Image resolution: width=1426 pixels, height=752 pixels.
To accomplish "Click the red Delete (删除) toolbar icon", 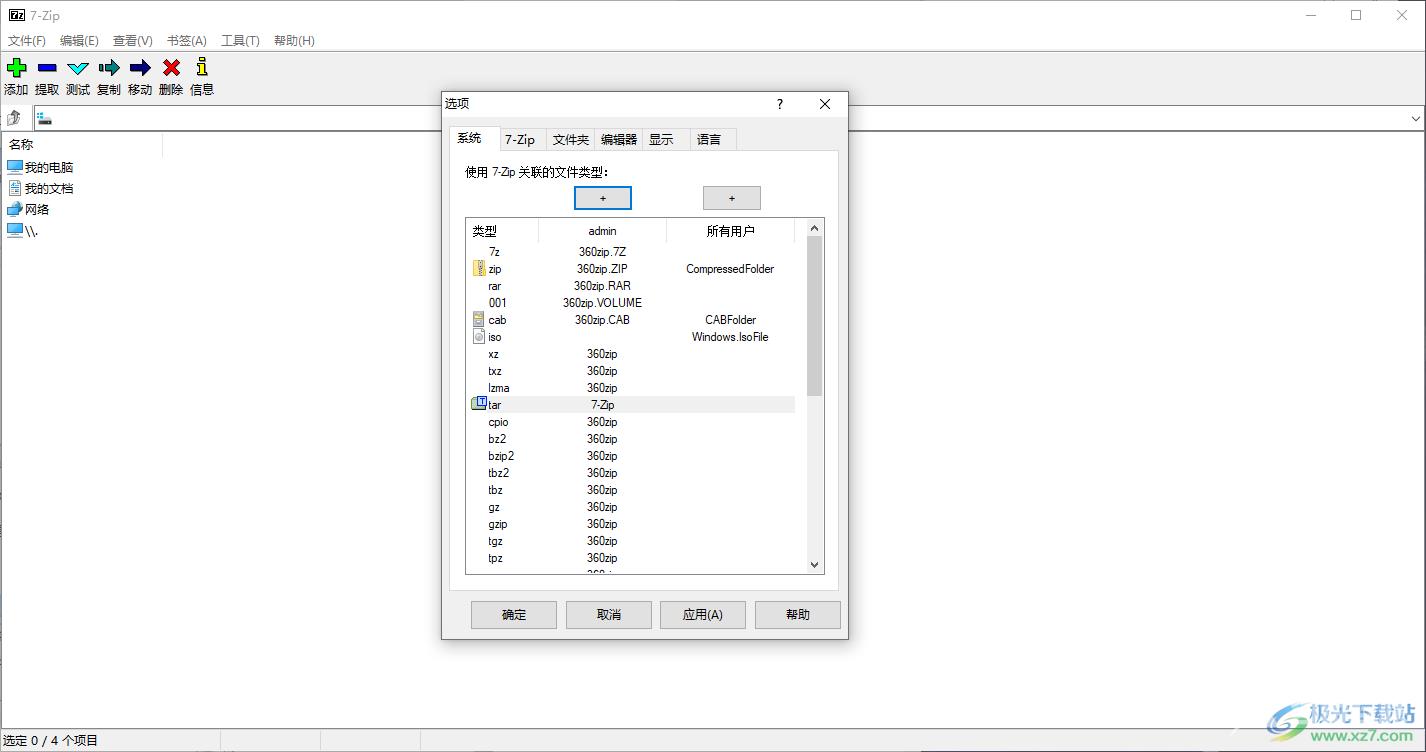I will (171, 68).
